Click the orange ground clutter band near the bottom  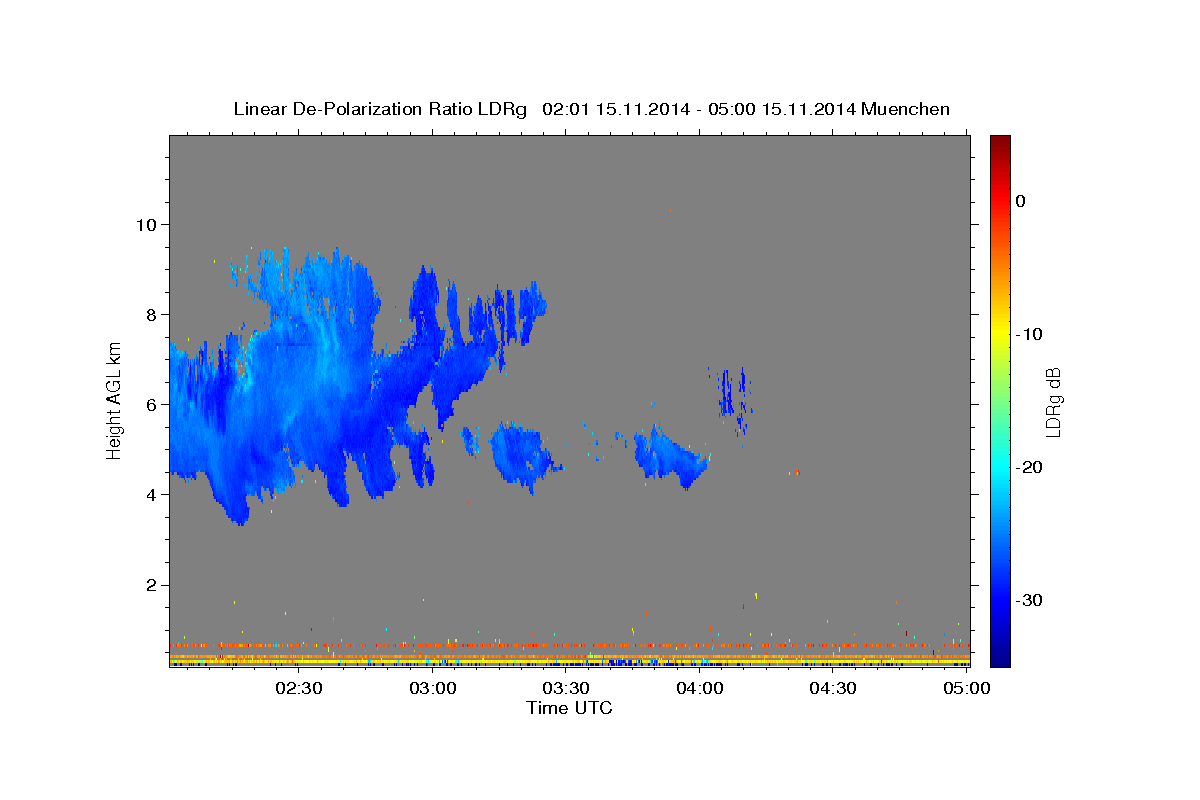(569, 645)
